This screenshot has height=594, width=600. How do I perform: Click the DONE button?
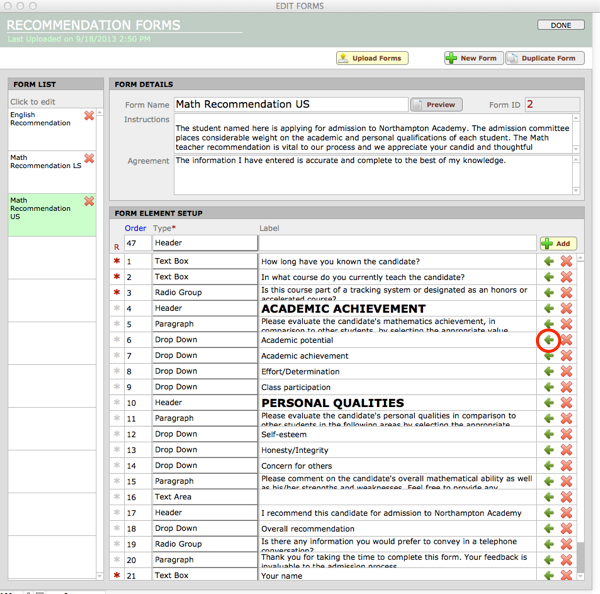561,24
